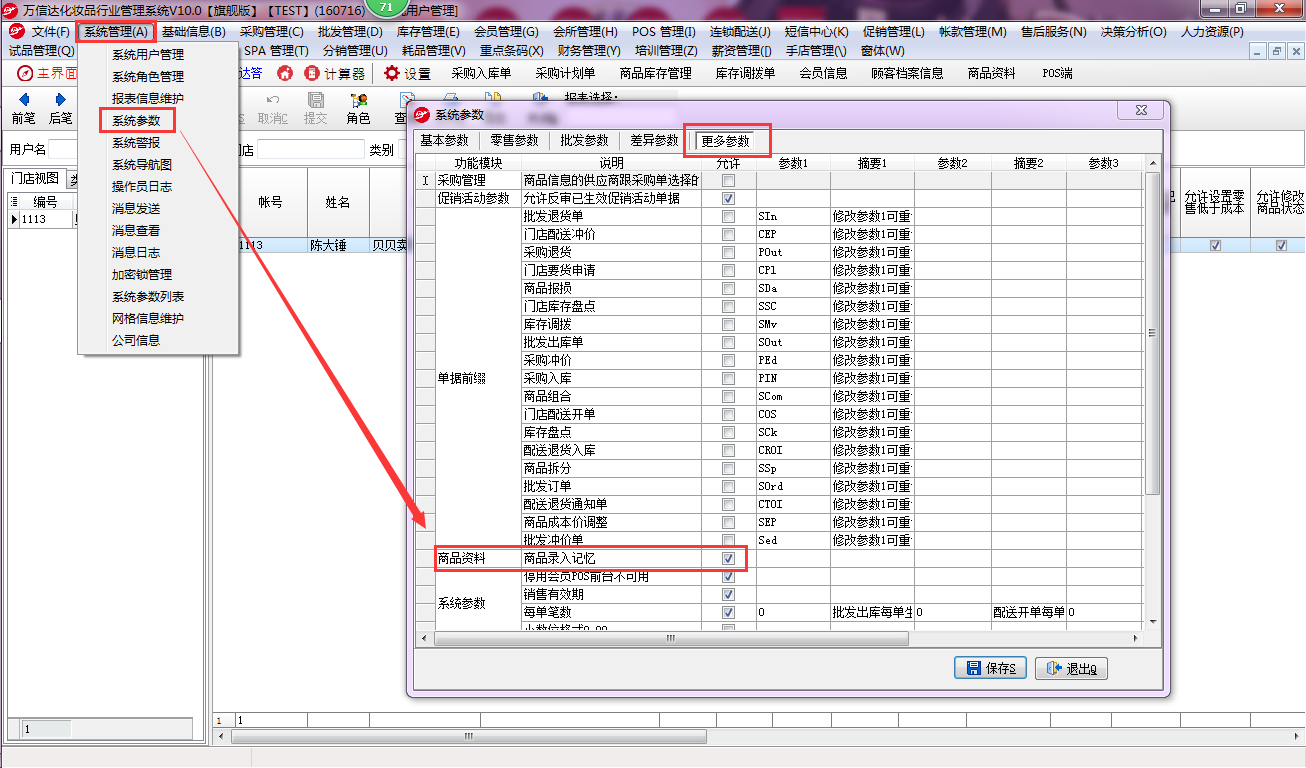Select the 门店视图 tab

(34, 179)
